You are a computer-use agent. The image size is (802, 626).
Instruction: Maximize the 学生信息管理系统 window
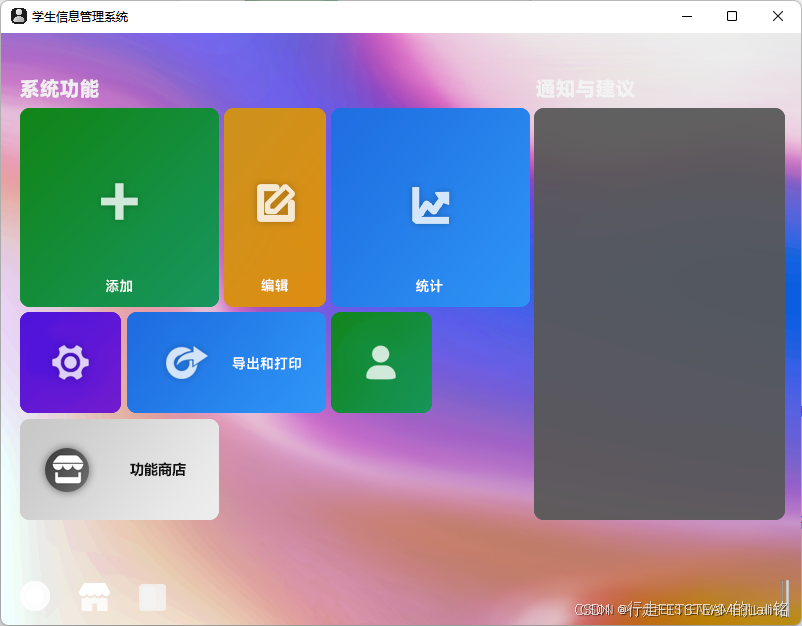click(x=732, y=16)
